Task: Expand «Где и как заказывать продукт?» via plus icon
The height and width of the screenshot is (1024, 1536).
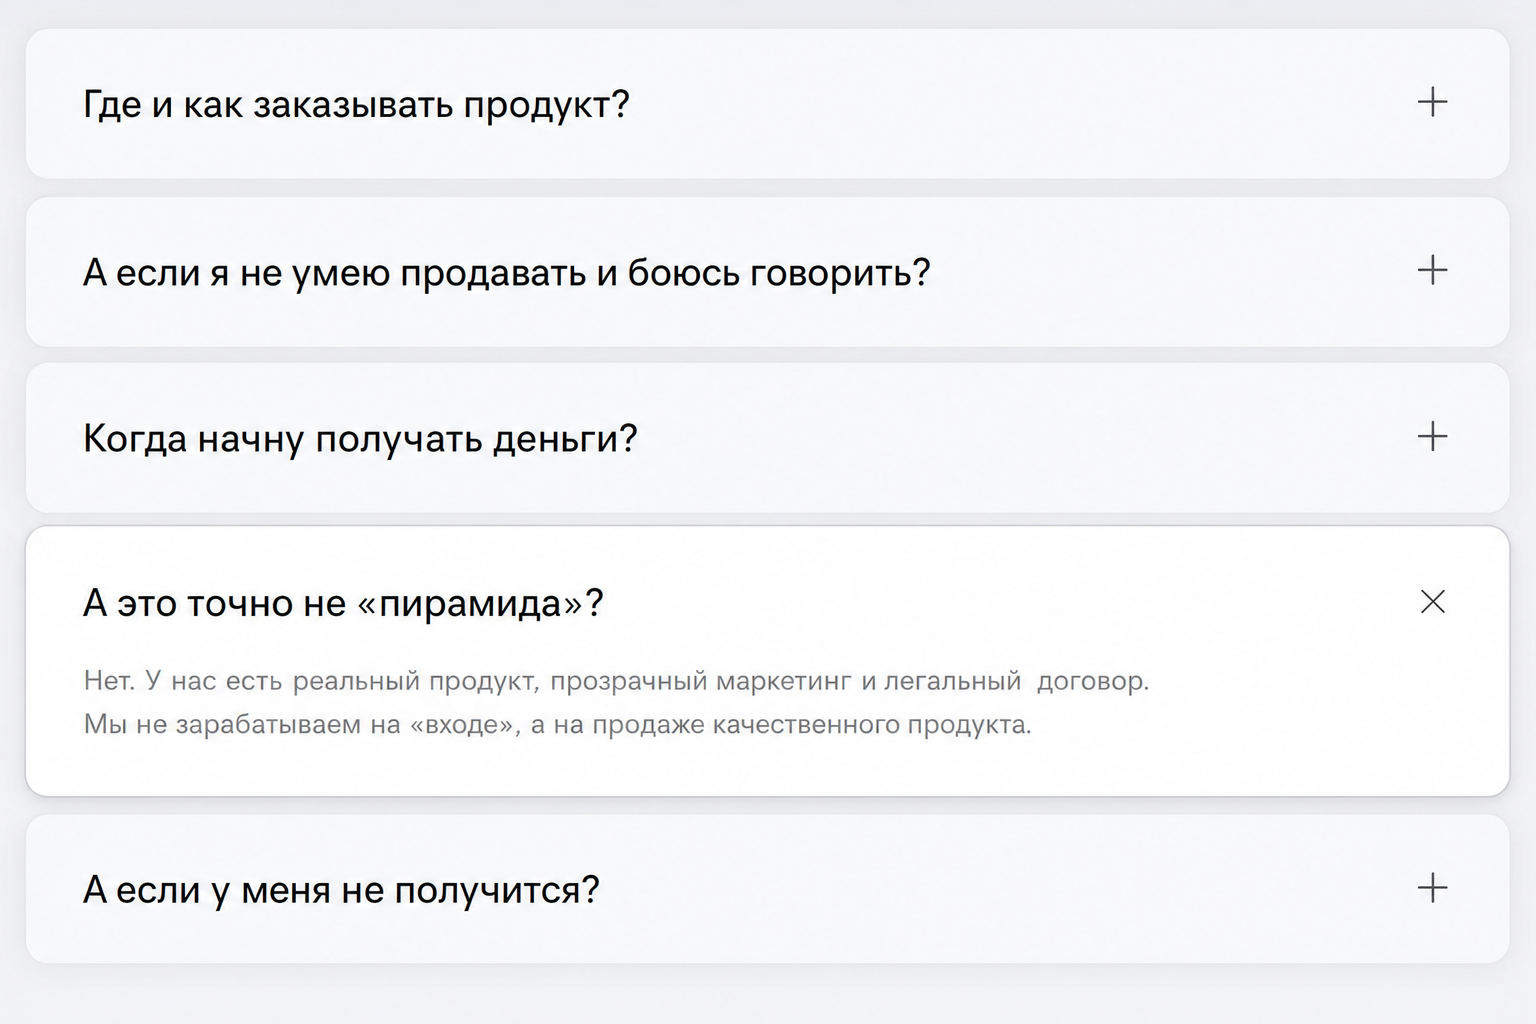Action: click(x=1432, y=102)
